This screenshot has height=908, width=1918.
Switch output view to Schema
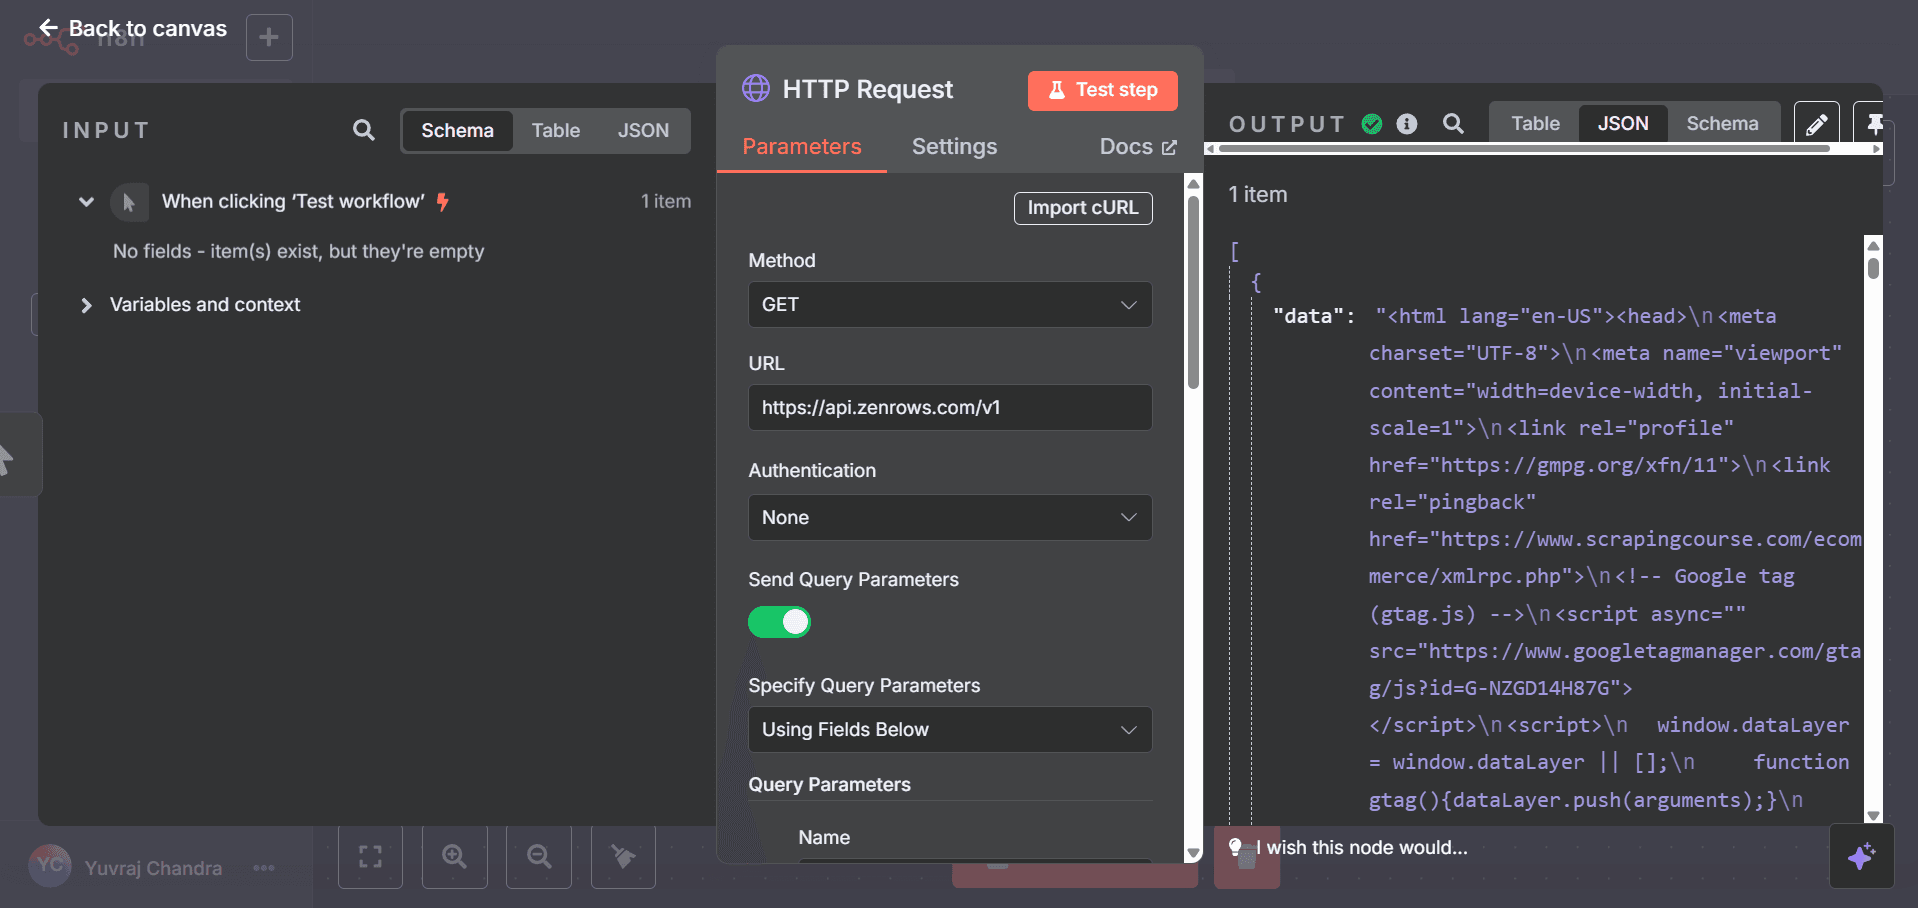point(1722,123)
